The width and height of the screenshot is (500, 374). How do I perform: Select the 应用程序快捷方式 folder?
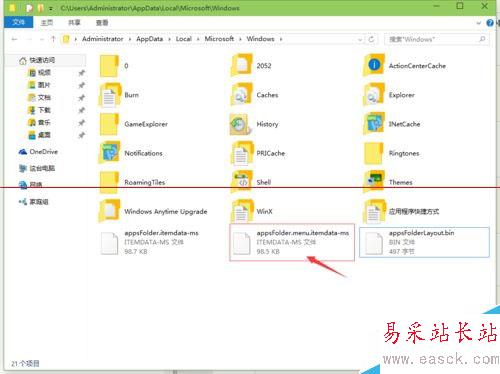401,211
